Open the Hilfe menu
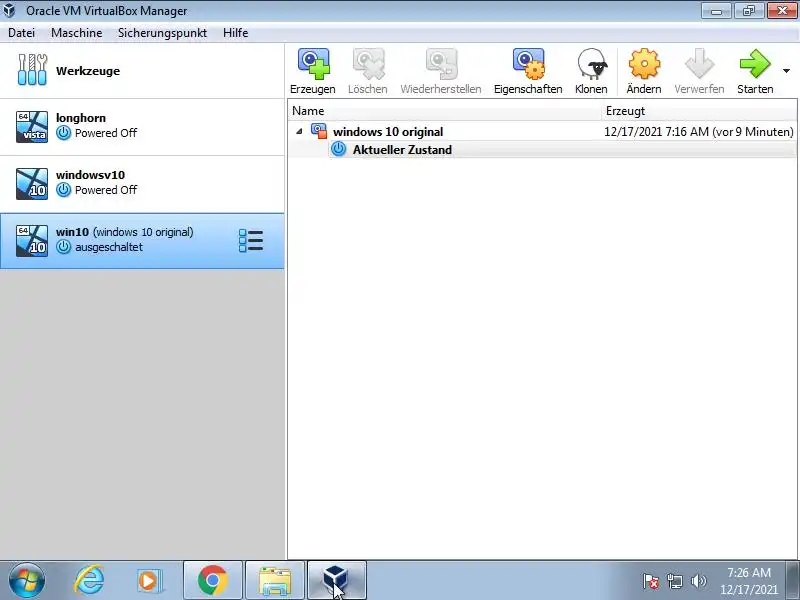 click(x=236, y=33)
